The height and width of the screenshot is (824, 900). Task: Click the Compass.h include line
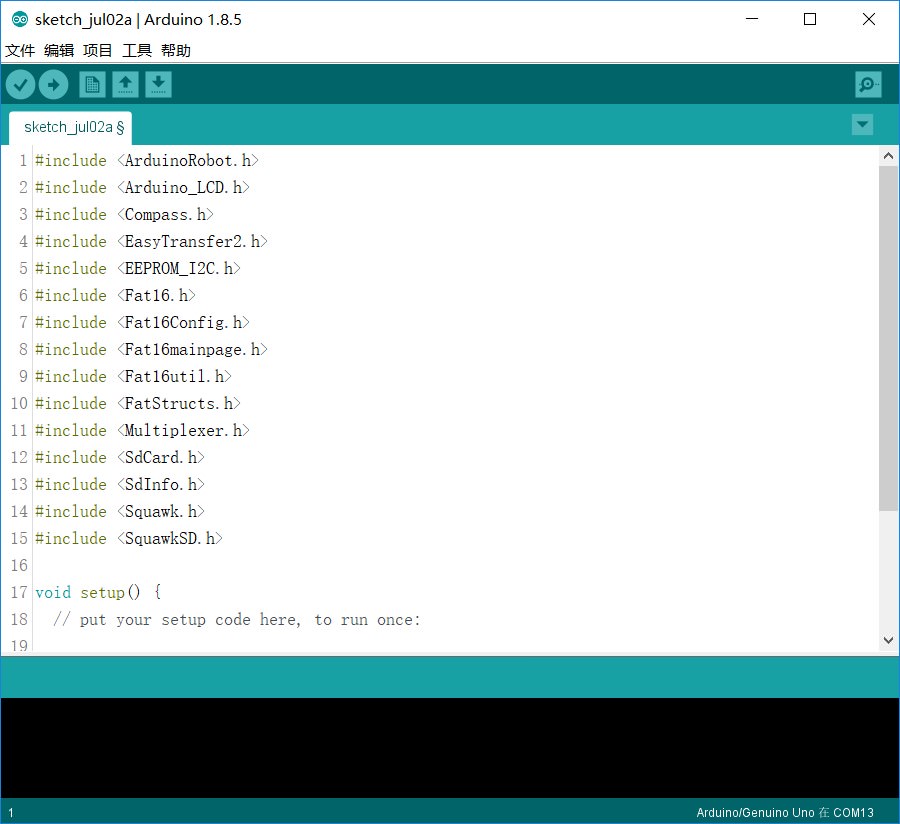tap(125, 215)
